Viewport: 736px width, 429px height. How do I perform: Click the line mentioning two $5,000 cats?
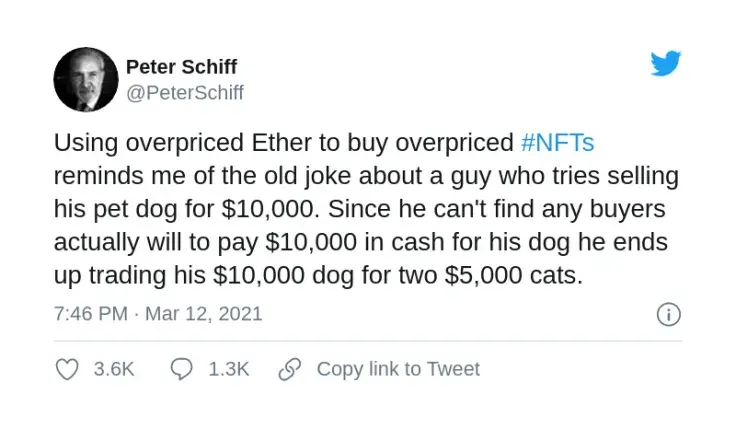318,275
